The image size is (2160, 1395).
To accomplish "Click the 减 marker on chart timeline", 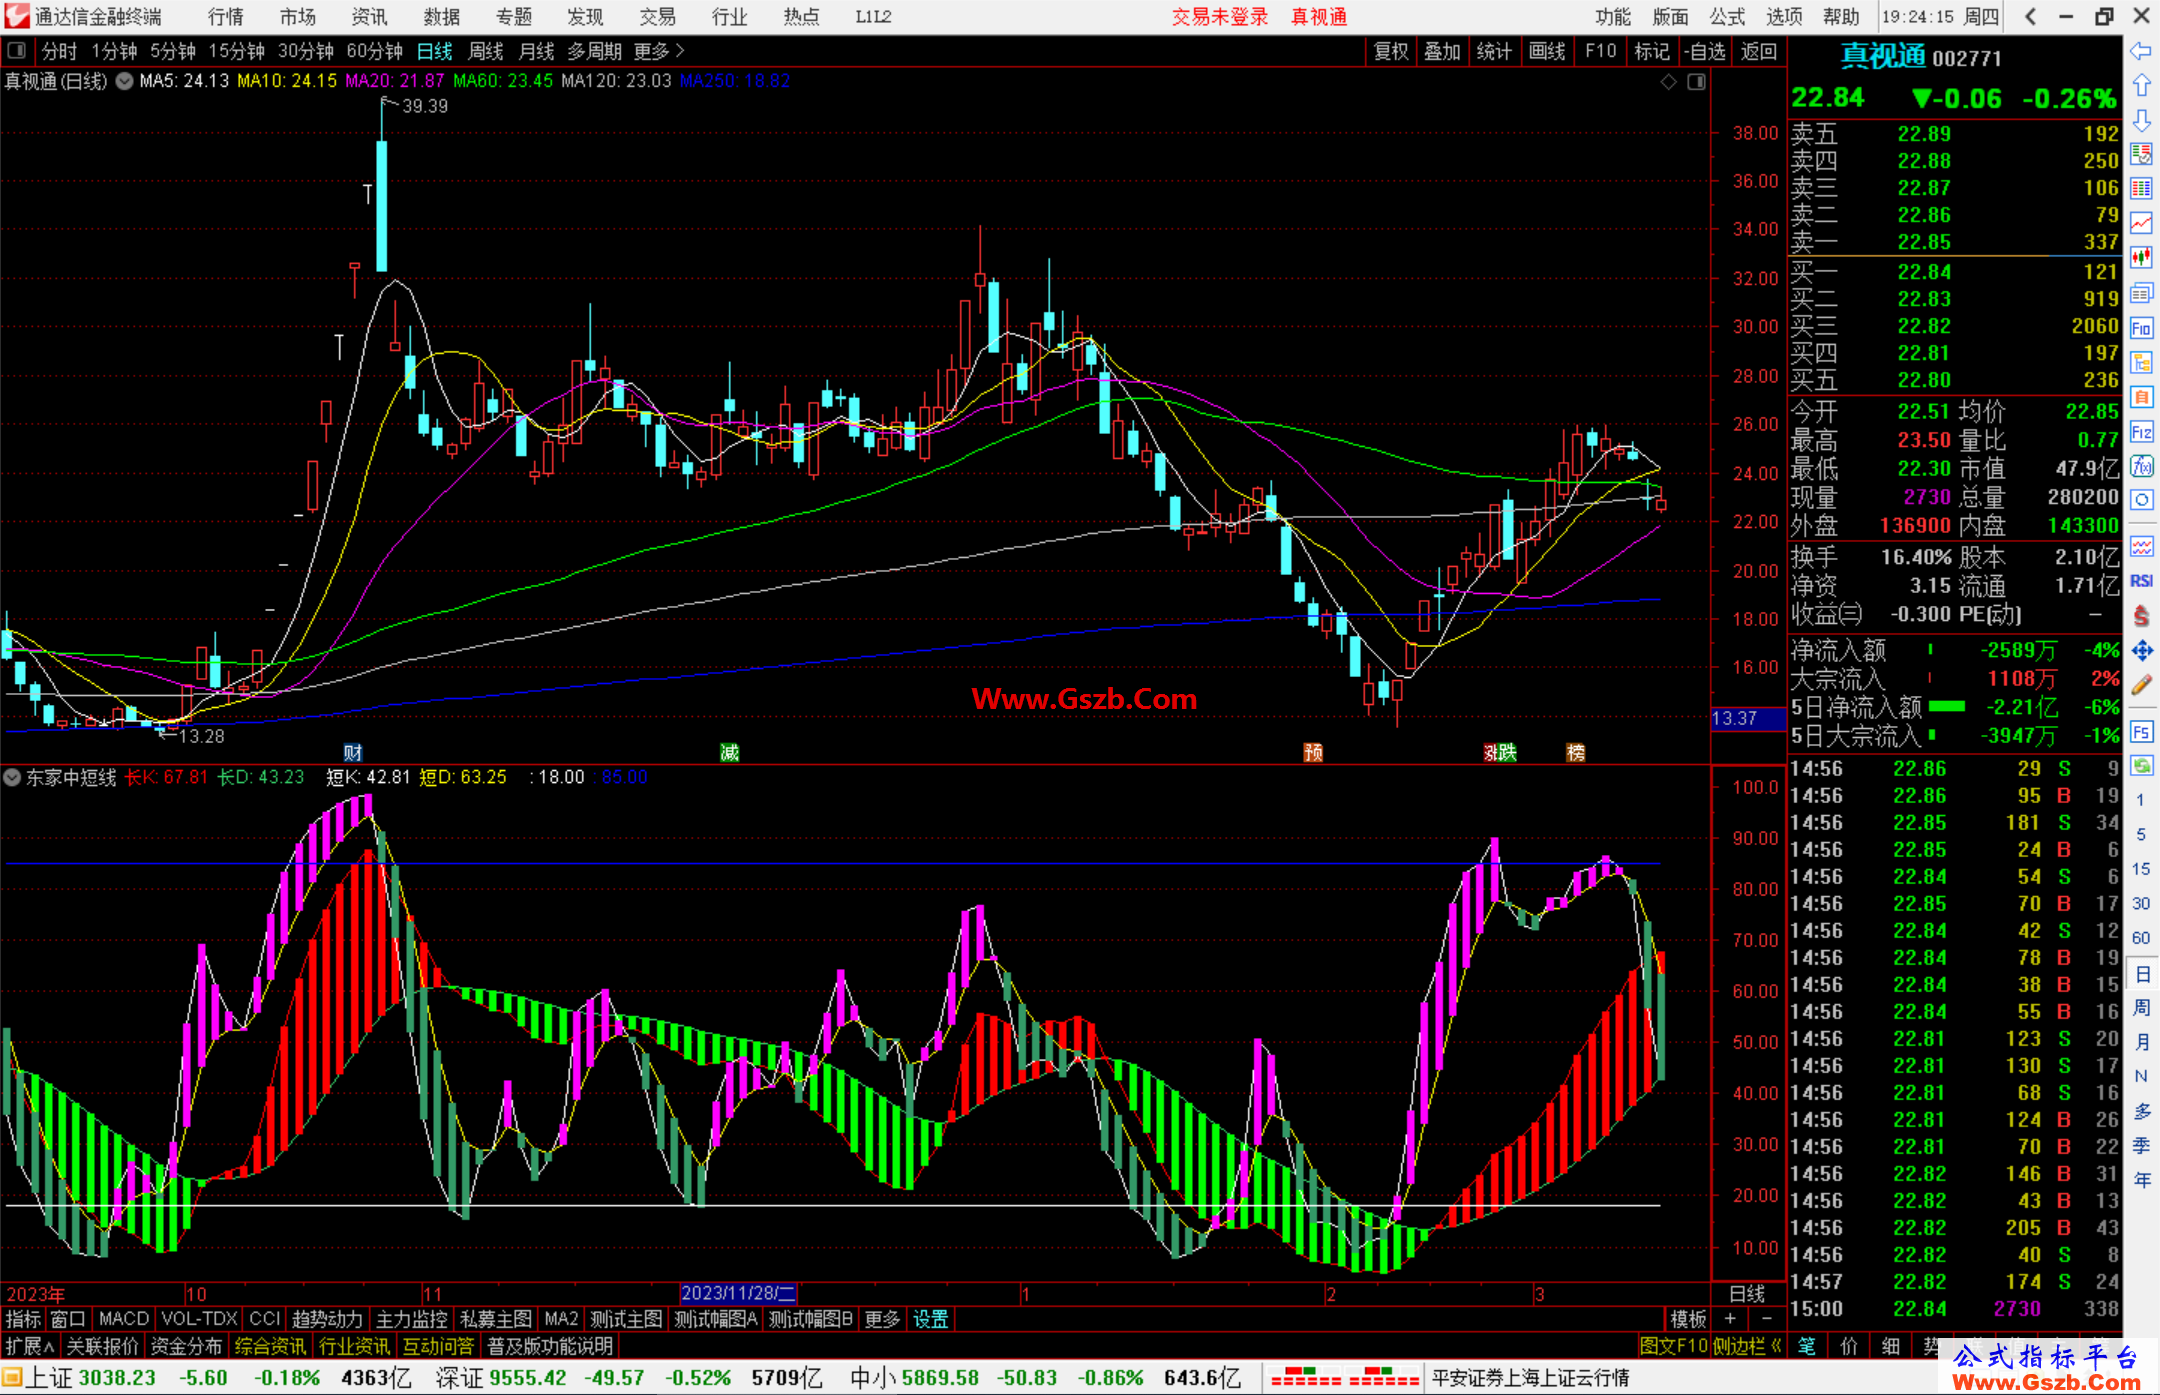I will (730, 752).
